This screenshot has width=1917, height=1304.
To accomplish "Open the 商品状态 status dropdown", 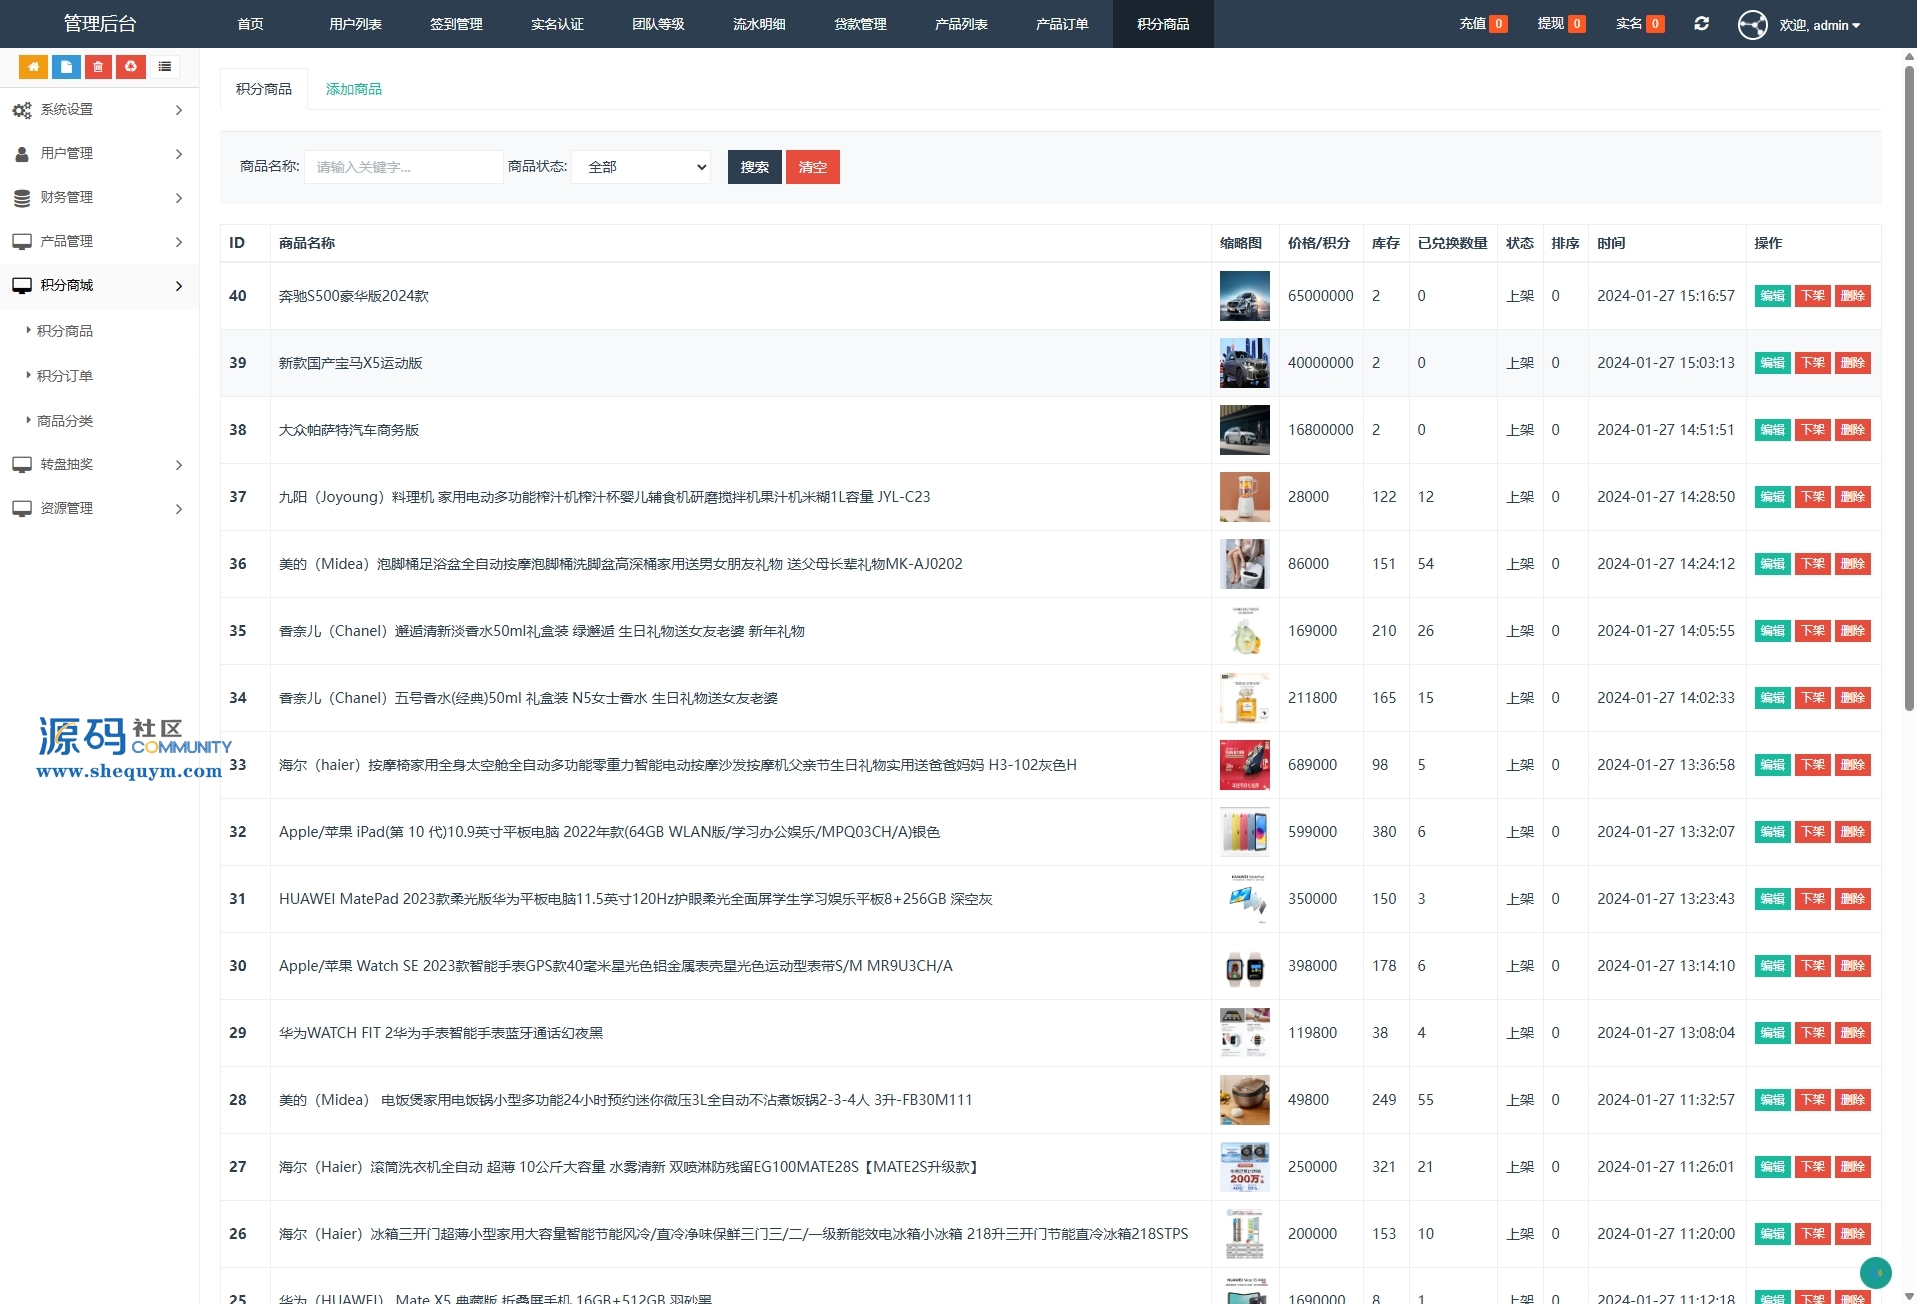I will click(x=641, y=167).
